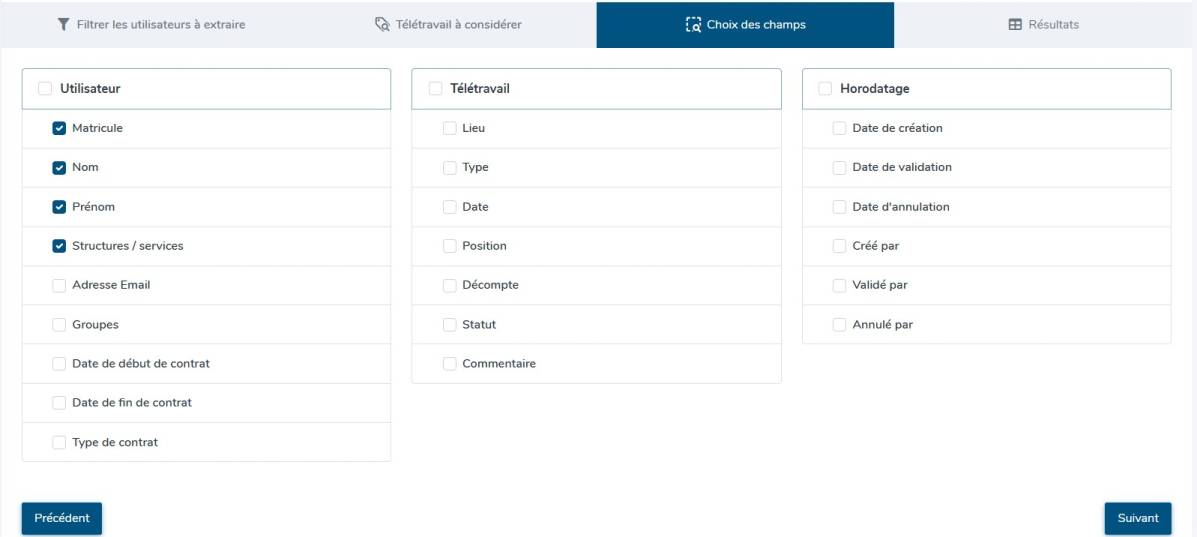1197x537 pixels.
Task: Click the Précédent button
Action: pos(62,518)
